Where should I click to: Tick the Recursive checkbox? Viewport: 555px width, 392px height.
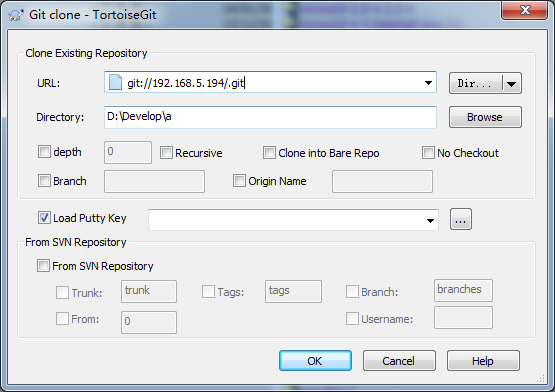coord(166,153)
